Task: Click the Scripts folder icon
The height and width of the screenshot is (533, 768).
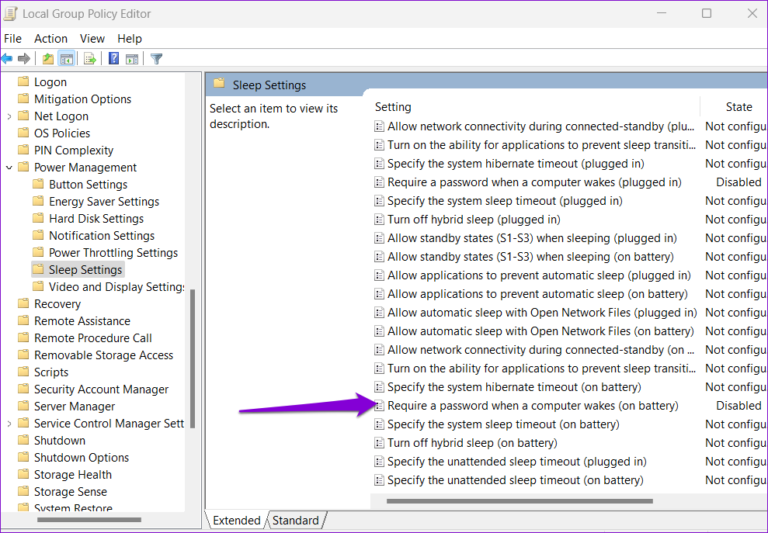Action: 23,372
